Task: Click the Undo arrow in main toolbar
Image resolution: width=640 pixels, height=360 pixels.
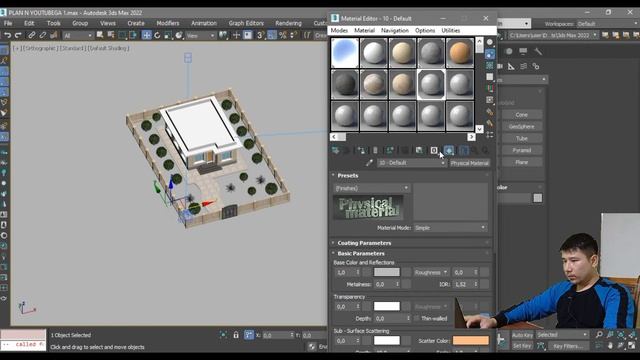Action: (x=7, y=36)
